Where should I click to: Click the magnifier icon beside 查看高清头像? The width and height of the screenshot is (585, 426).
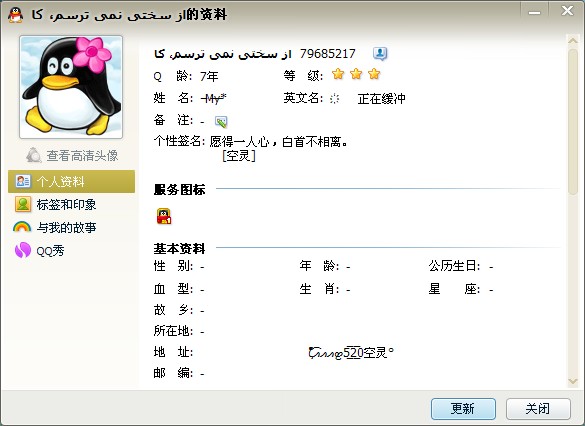coord(34,155)
